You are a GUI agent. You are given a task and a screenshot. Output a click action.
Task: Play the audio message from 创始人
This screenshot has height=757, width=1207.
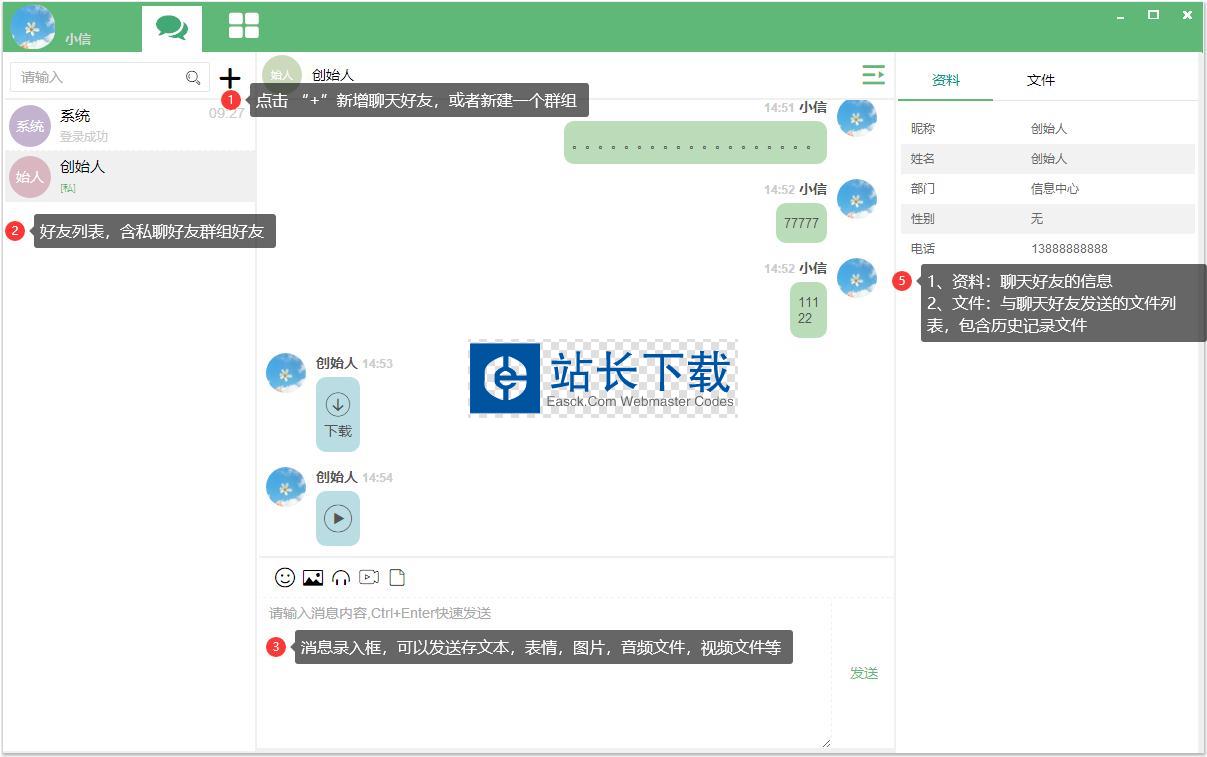(338, 518)
